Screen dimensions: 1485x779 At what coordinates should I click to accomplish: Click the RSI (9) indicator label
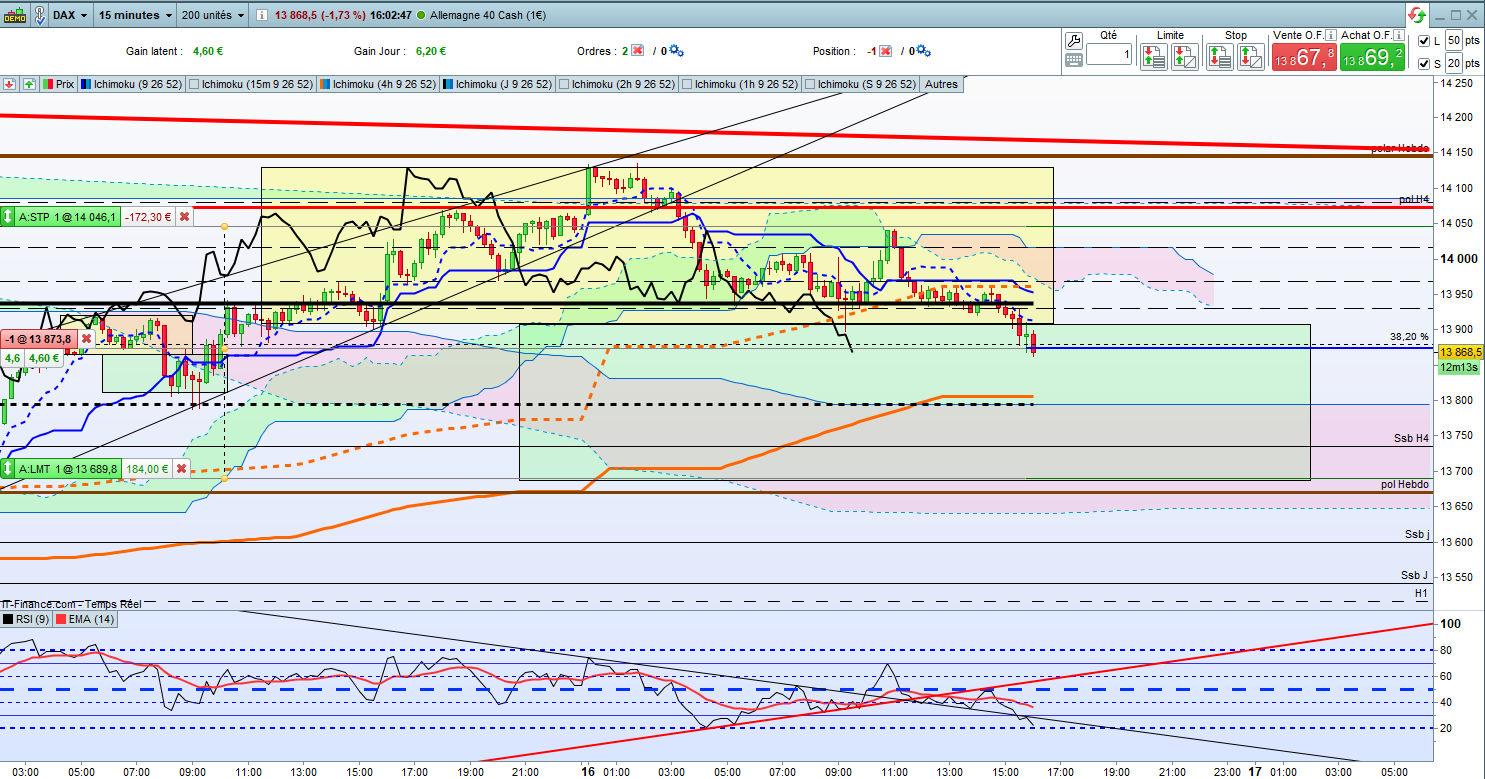point(26,620)
